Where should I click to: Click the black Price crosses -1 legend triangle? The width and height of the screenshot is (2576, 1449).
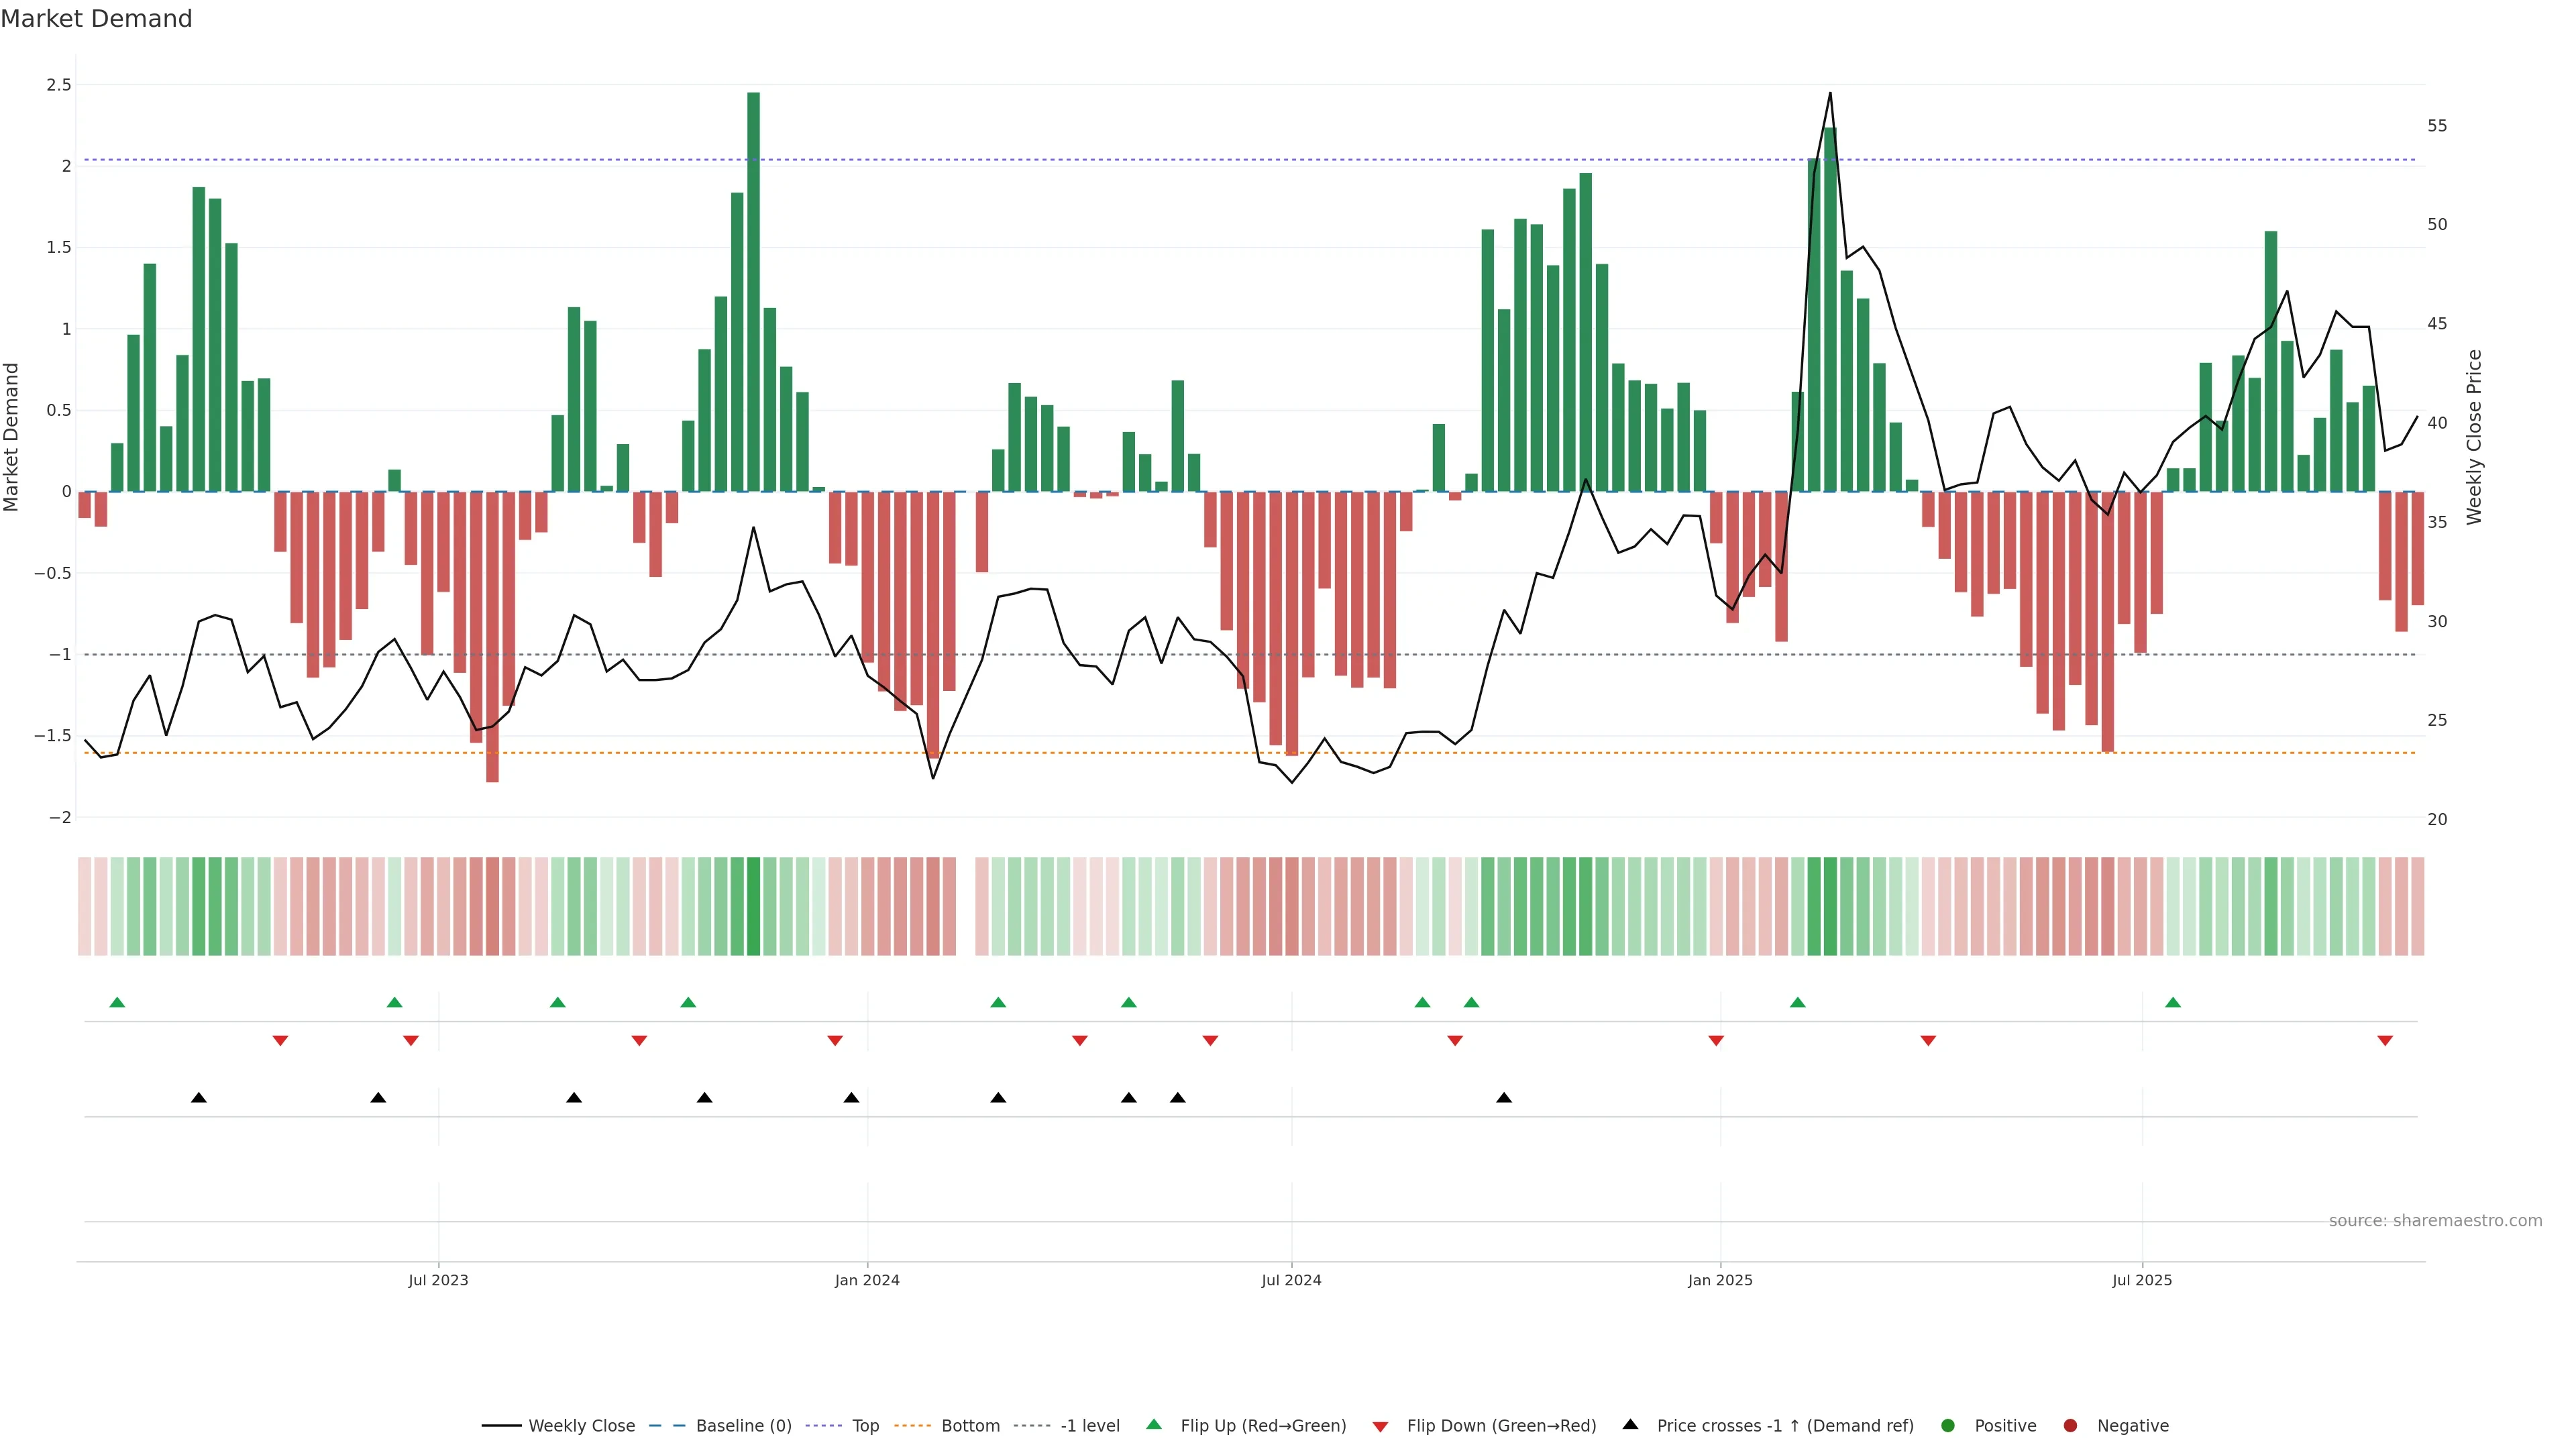tap(1630, 1424)
